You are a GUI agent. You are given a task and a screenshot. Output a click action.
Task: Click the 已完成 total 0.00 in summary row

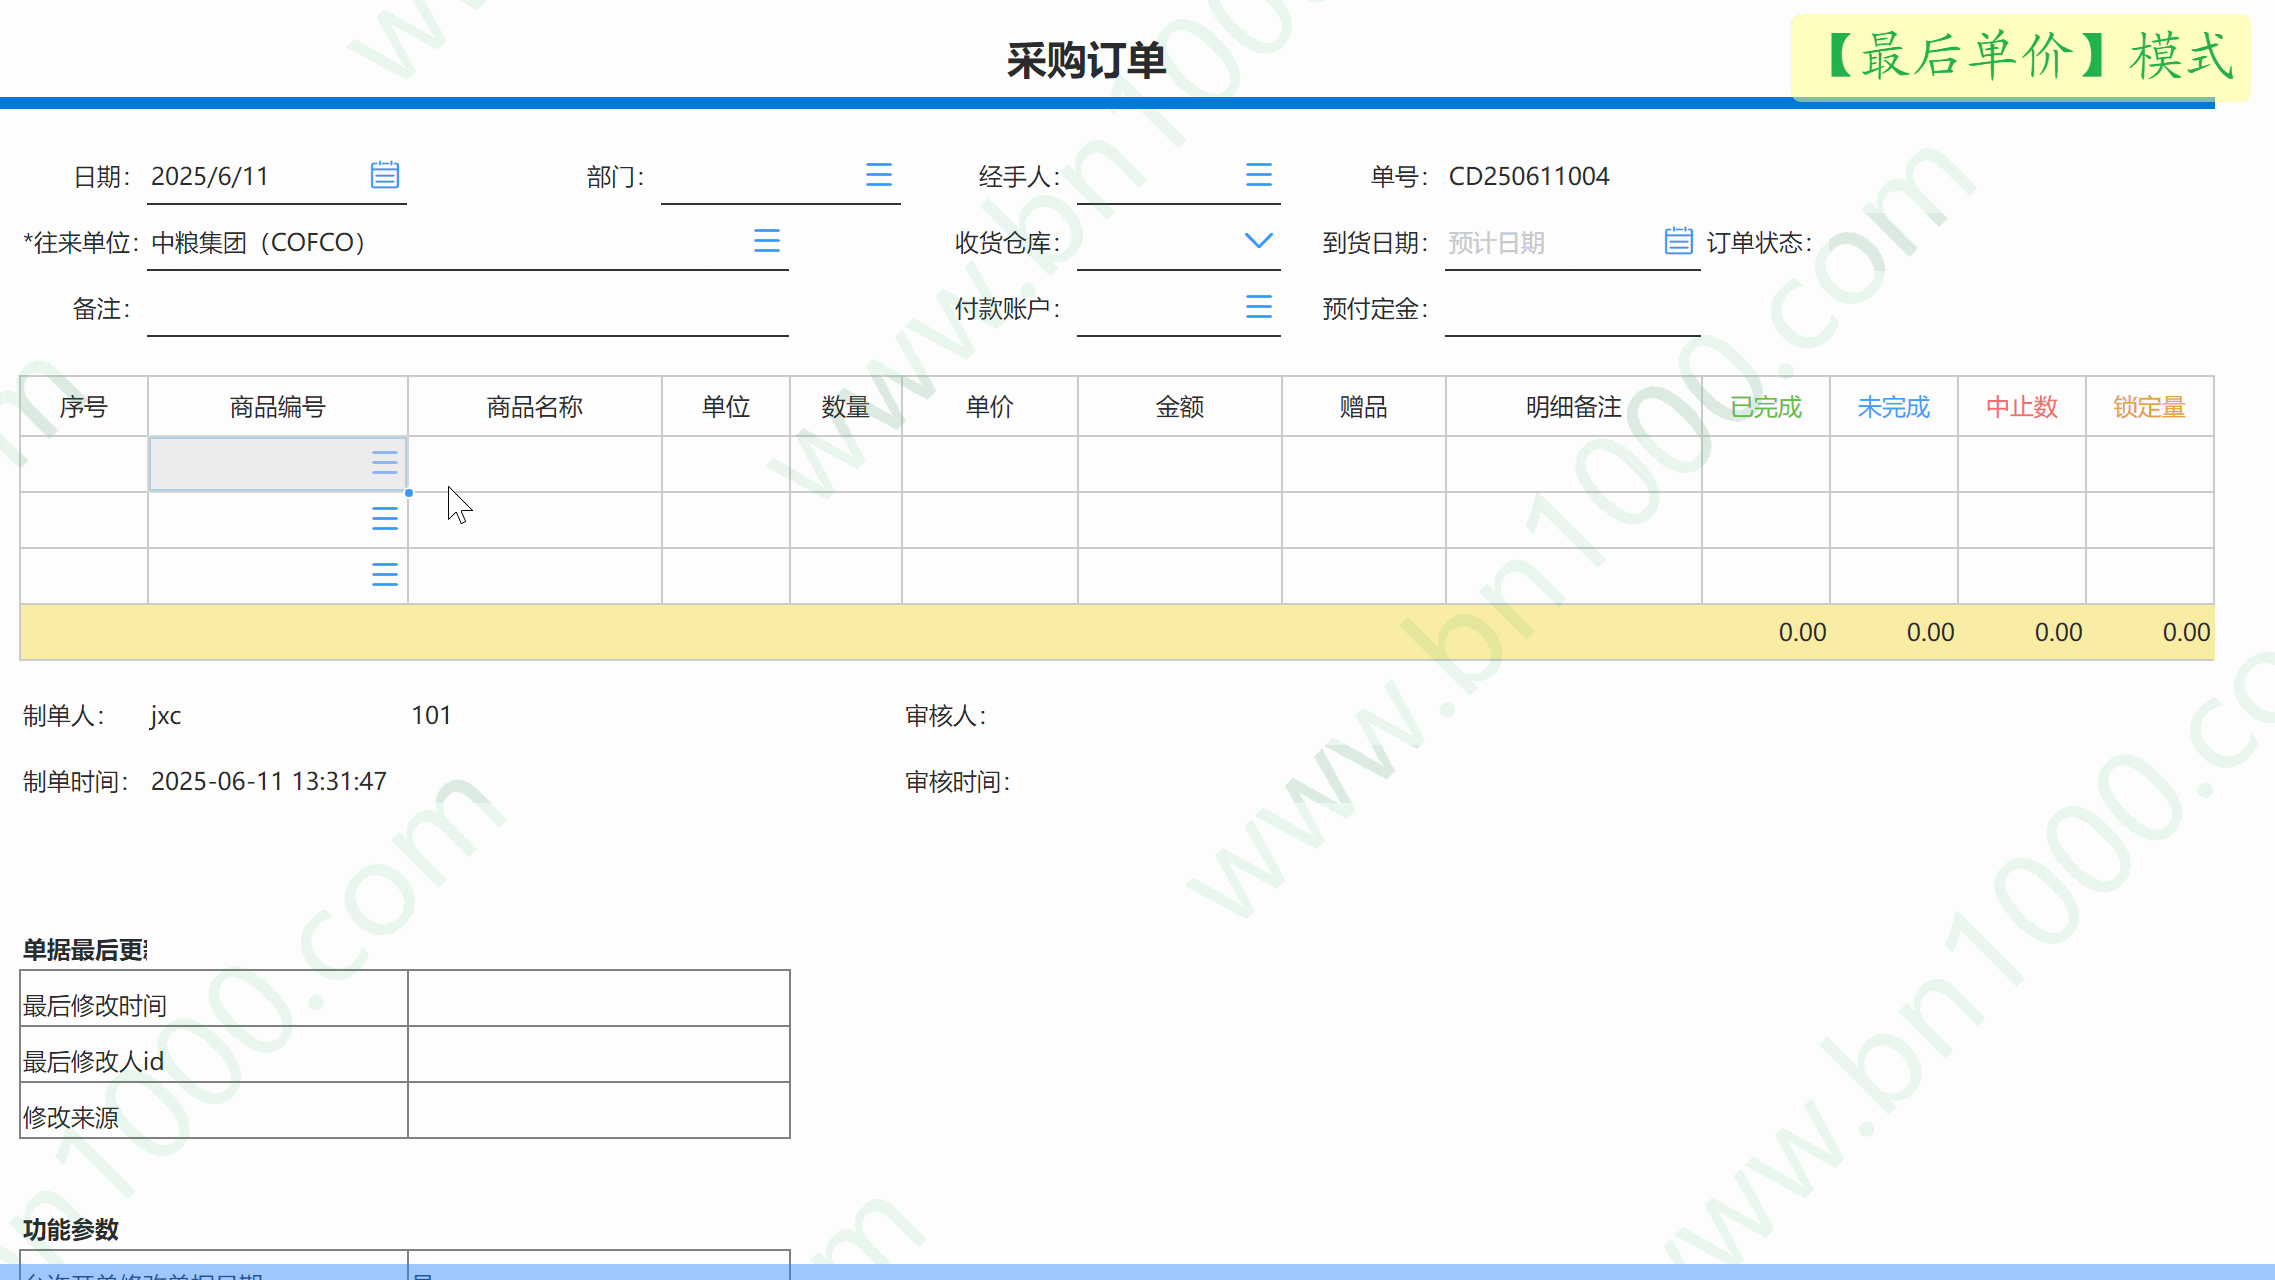[x=1803, y=633]
